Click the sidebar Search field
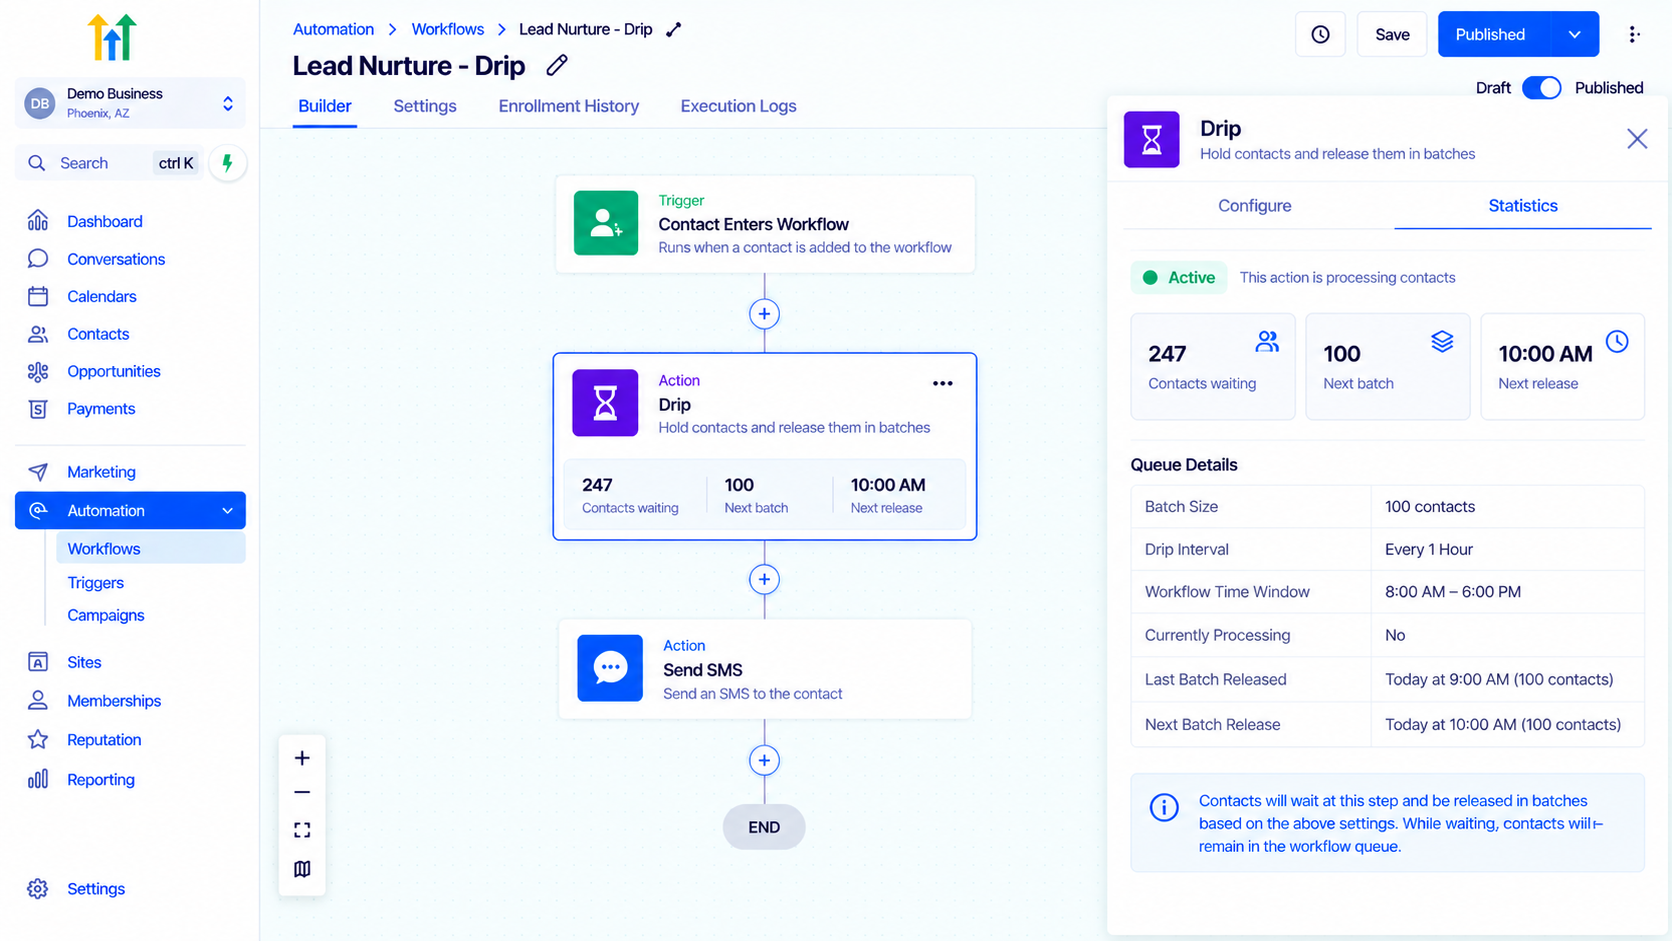 tap(110, 163)
